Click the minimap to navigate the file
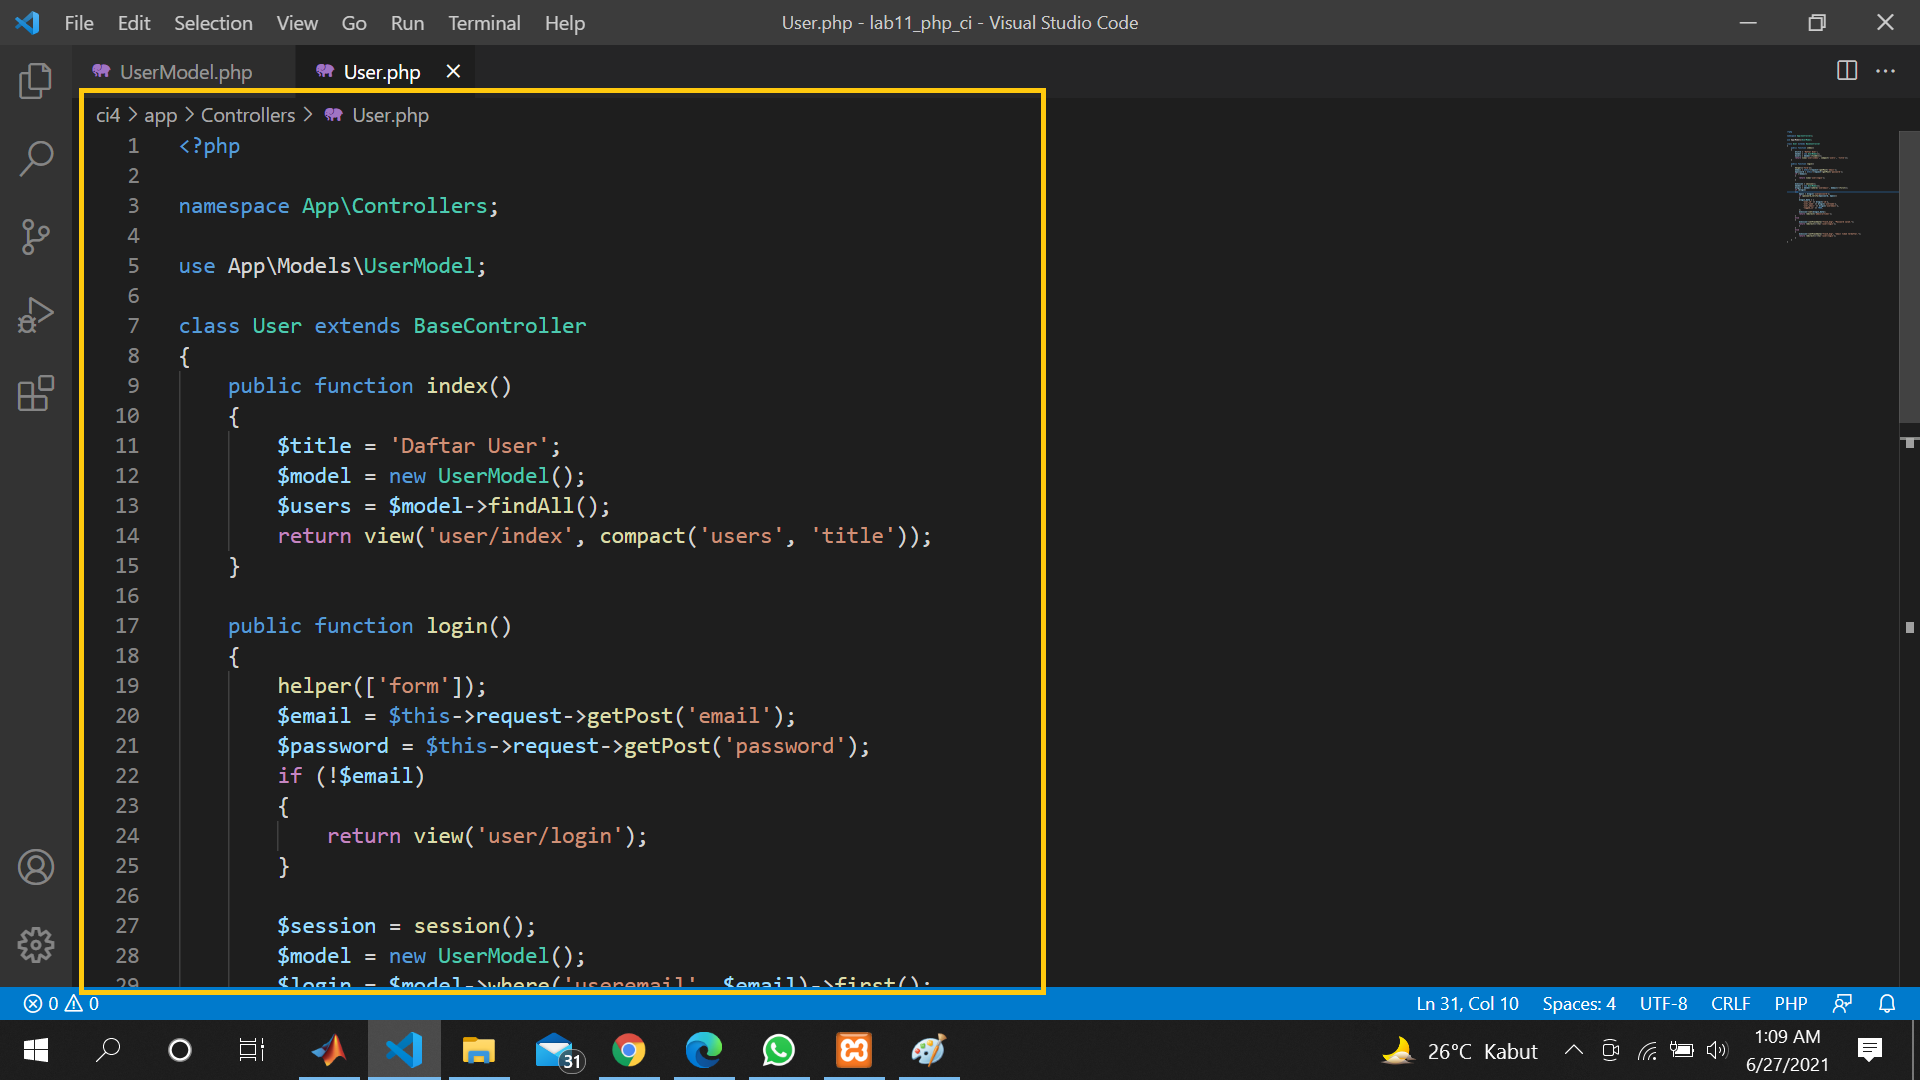Image resolution: width=1920 pixels, height=1080 pixels. click(1838, 185)
